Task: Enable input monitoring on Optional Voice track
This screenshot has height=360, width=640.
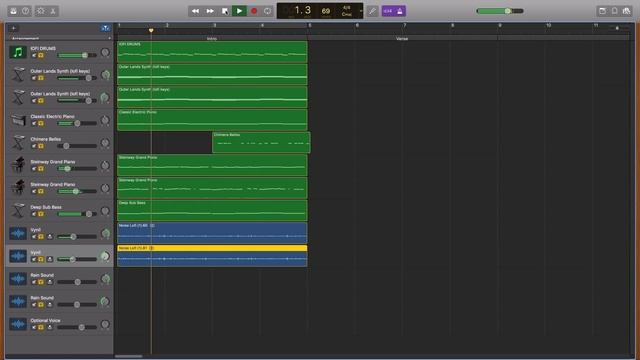Action: (x=50, y=327)
